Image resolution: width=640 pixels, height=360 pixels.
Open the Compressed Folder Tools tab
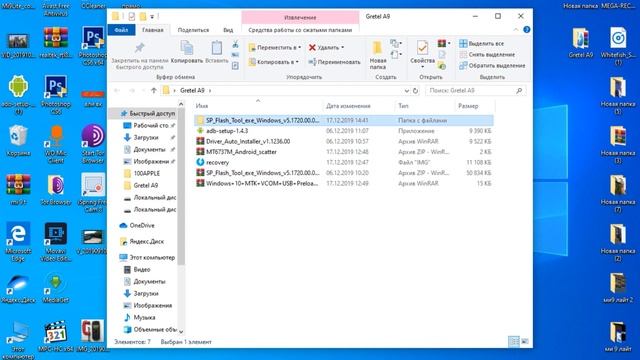(300, 30)
